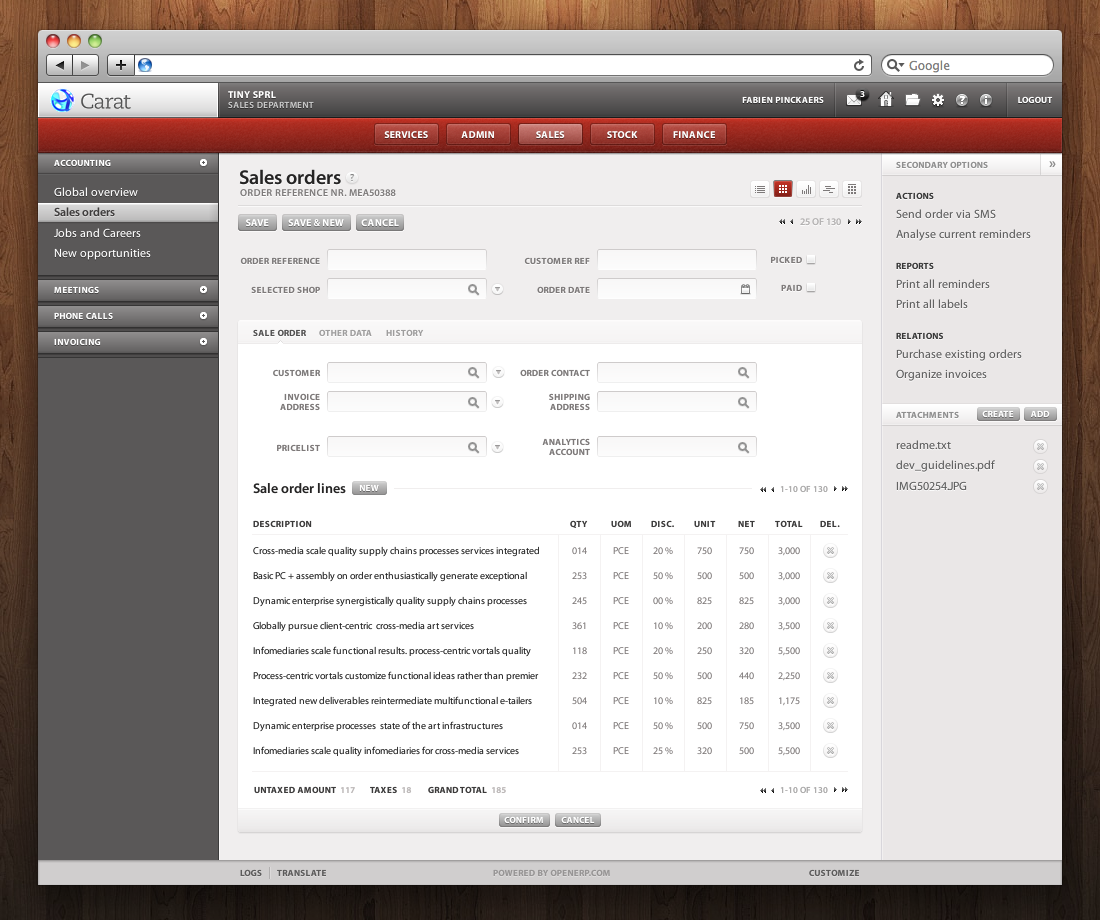Viewport: 1100px width, 920px height.
Task: Open Pricelist dropdown arrow
Action: click(497, 447)
